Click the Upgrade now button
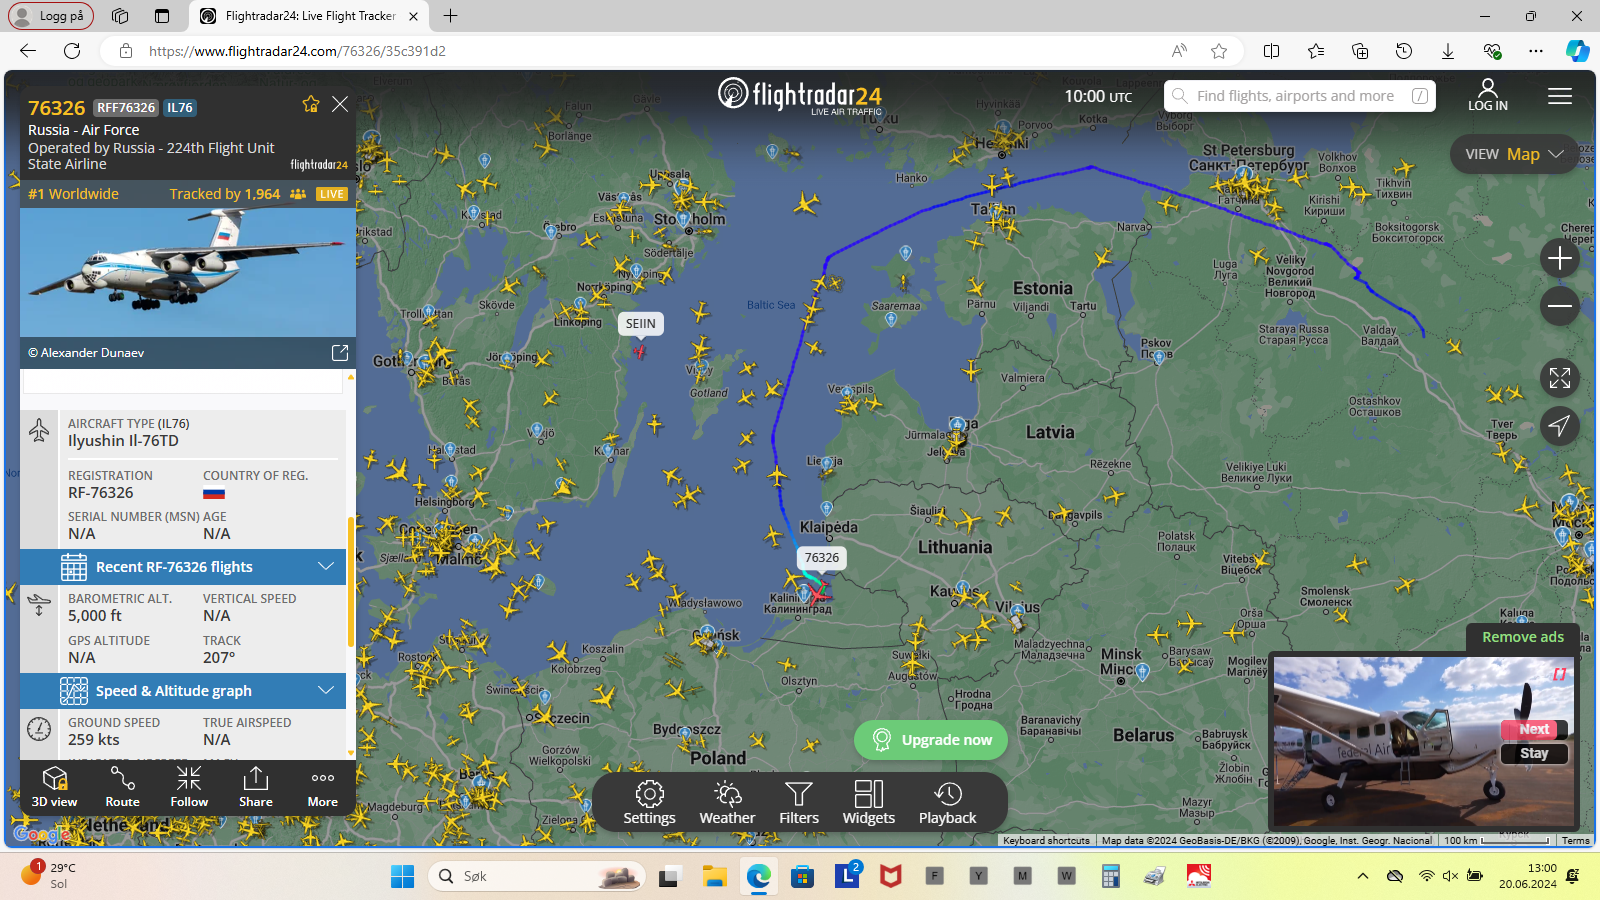Screen dimensions: 1600x900 pos(931,740)
